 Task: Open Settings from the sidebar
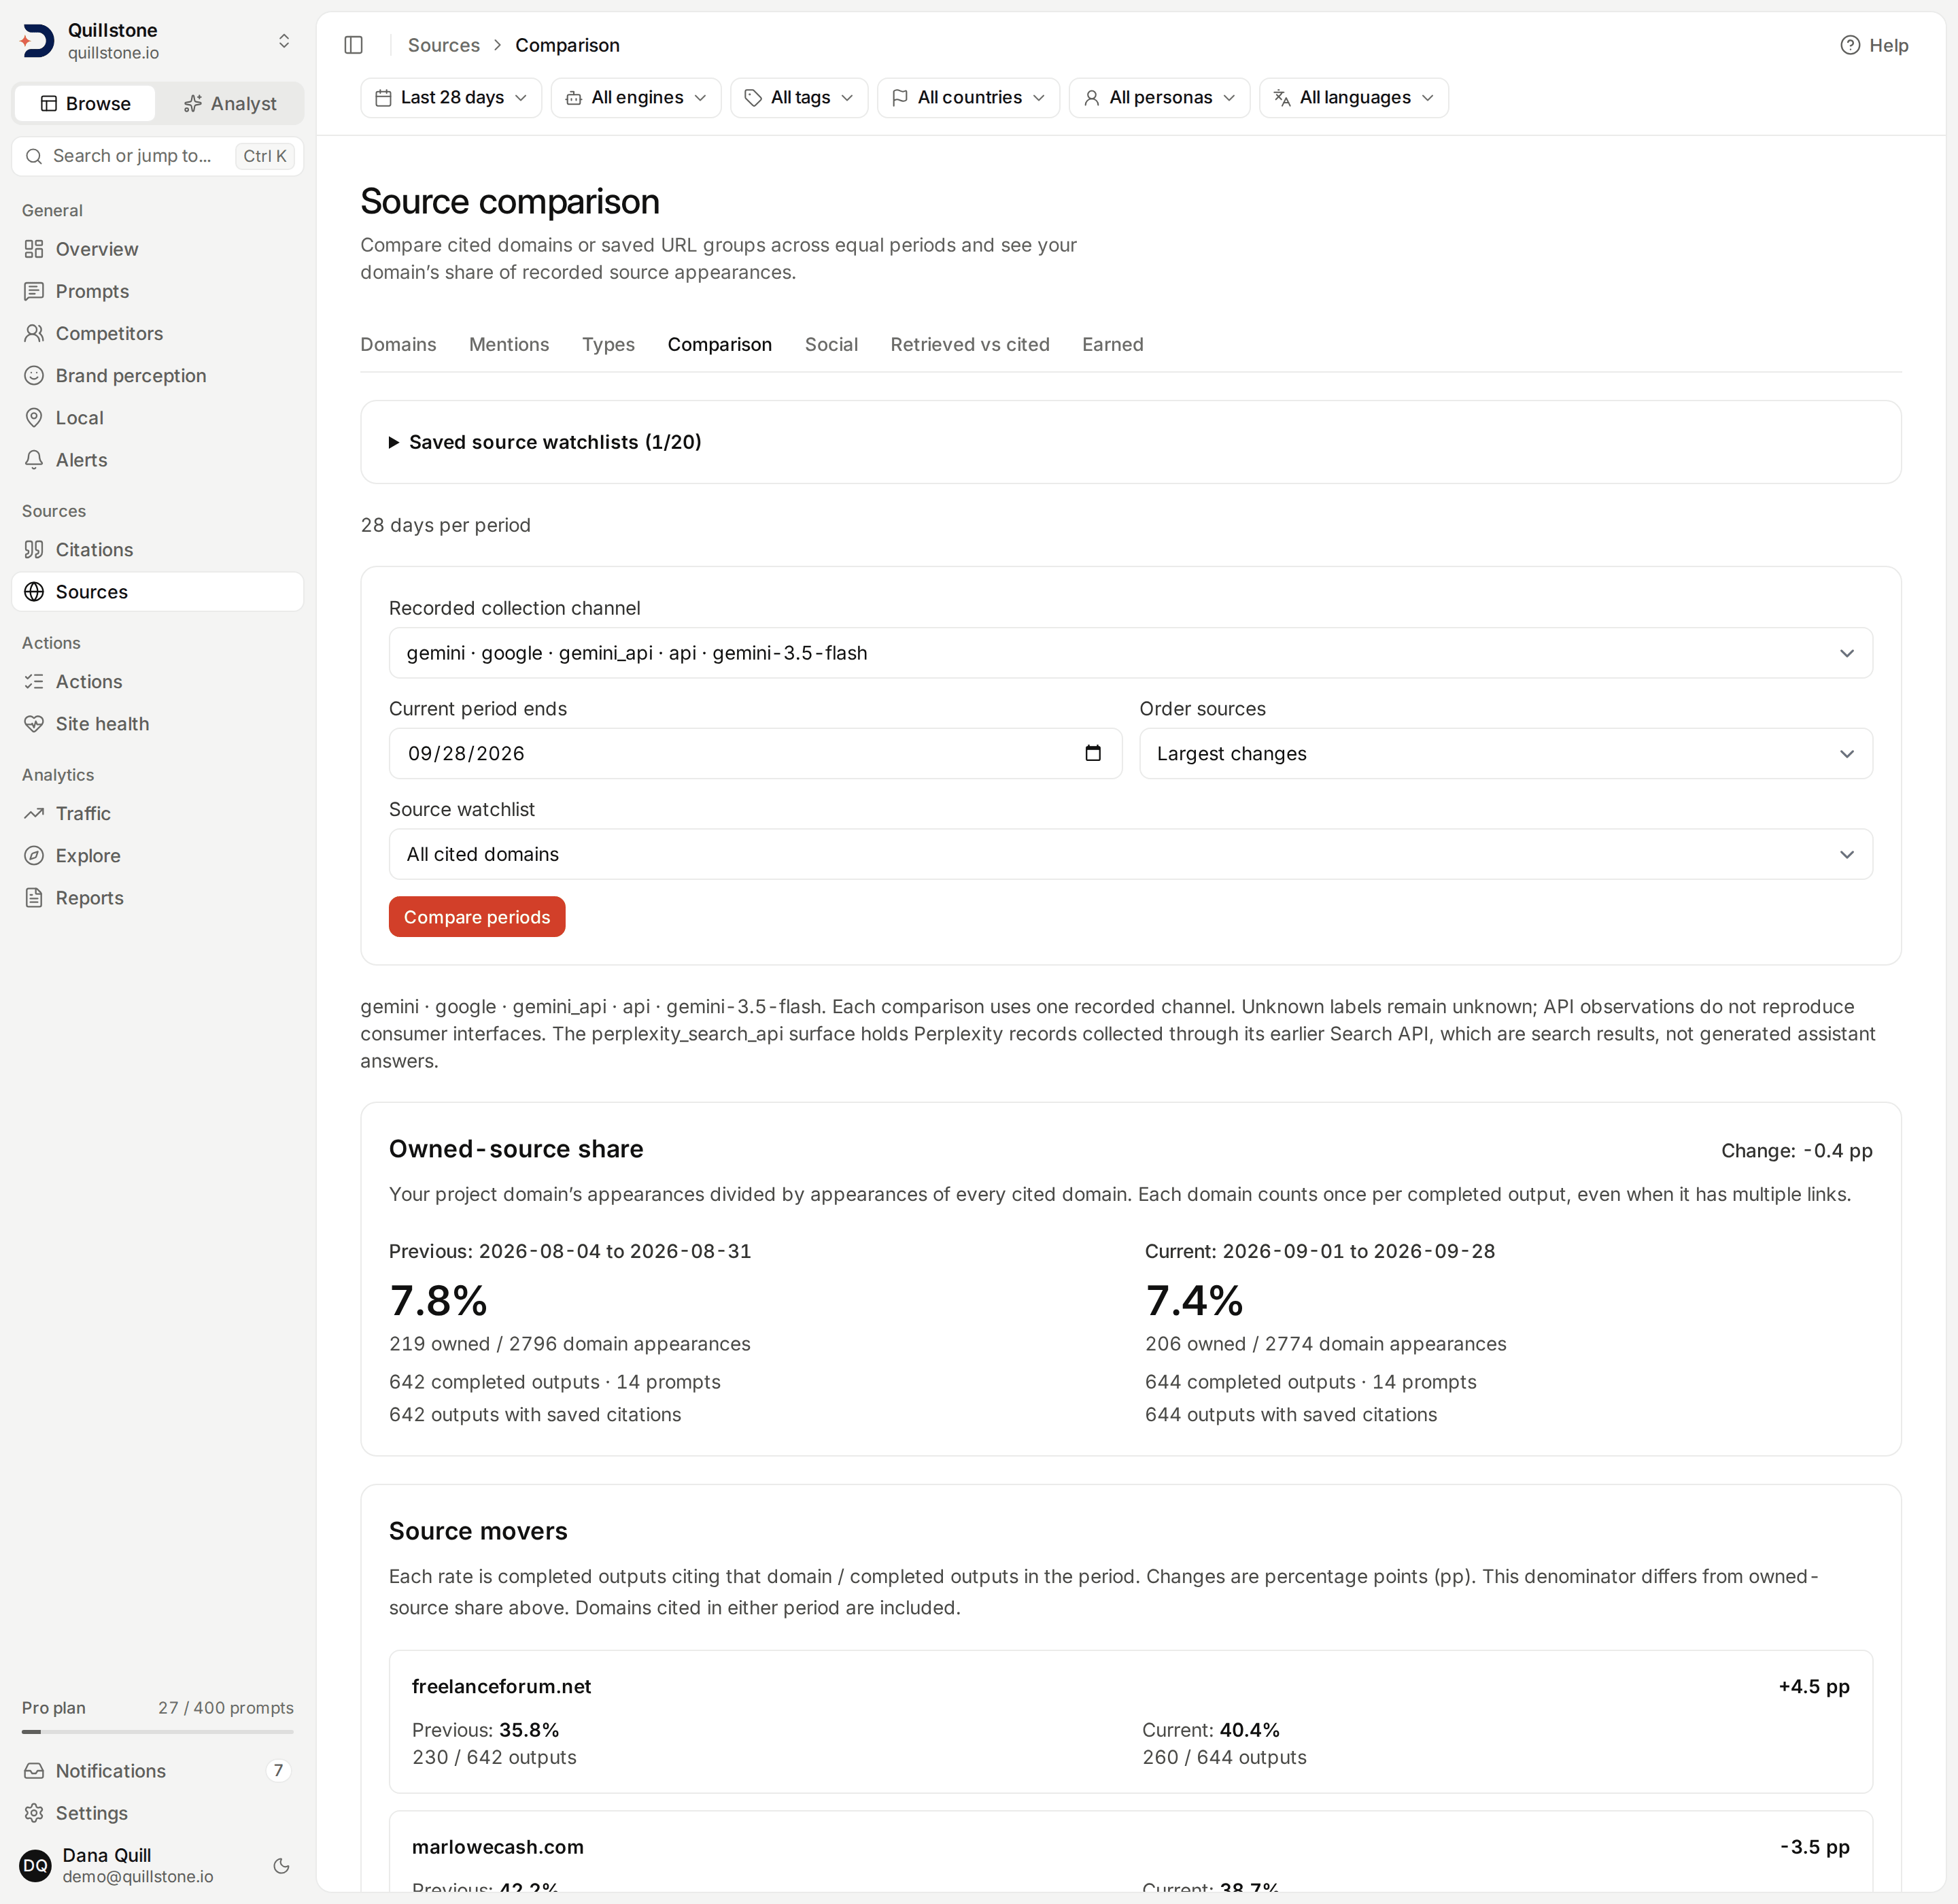click(x=158, y=1813)
